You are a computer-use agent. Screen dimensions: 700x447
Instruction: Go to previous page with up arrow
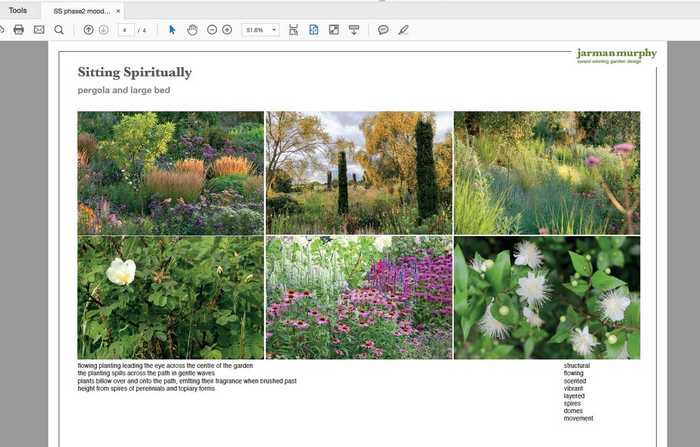(88, 30)
